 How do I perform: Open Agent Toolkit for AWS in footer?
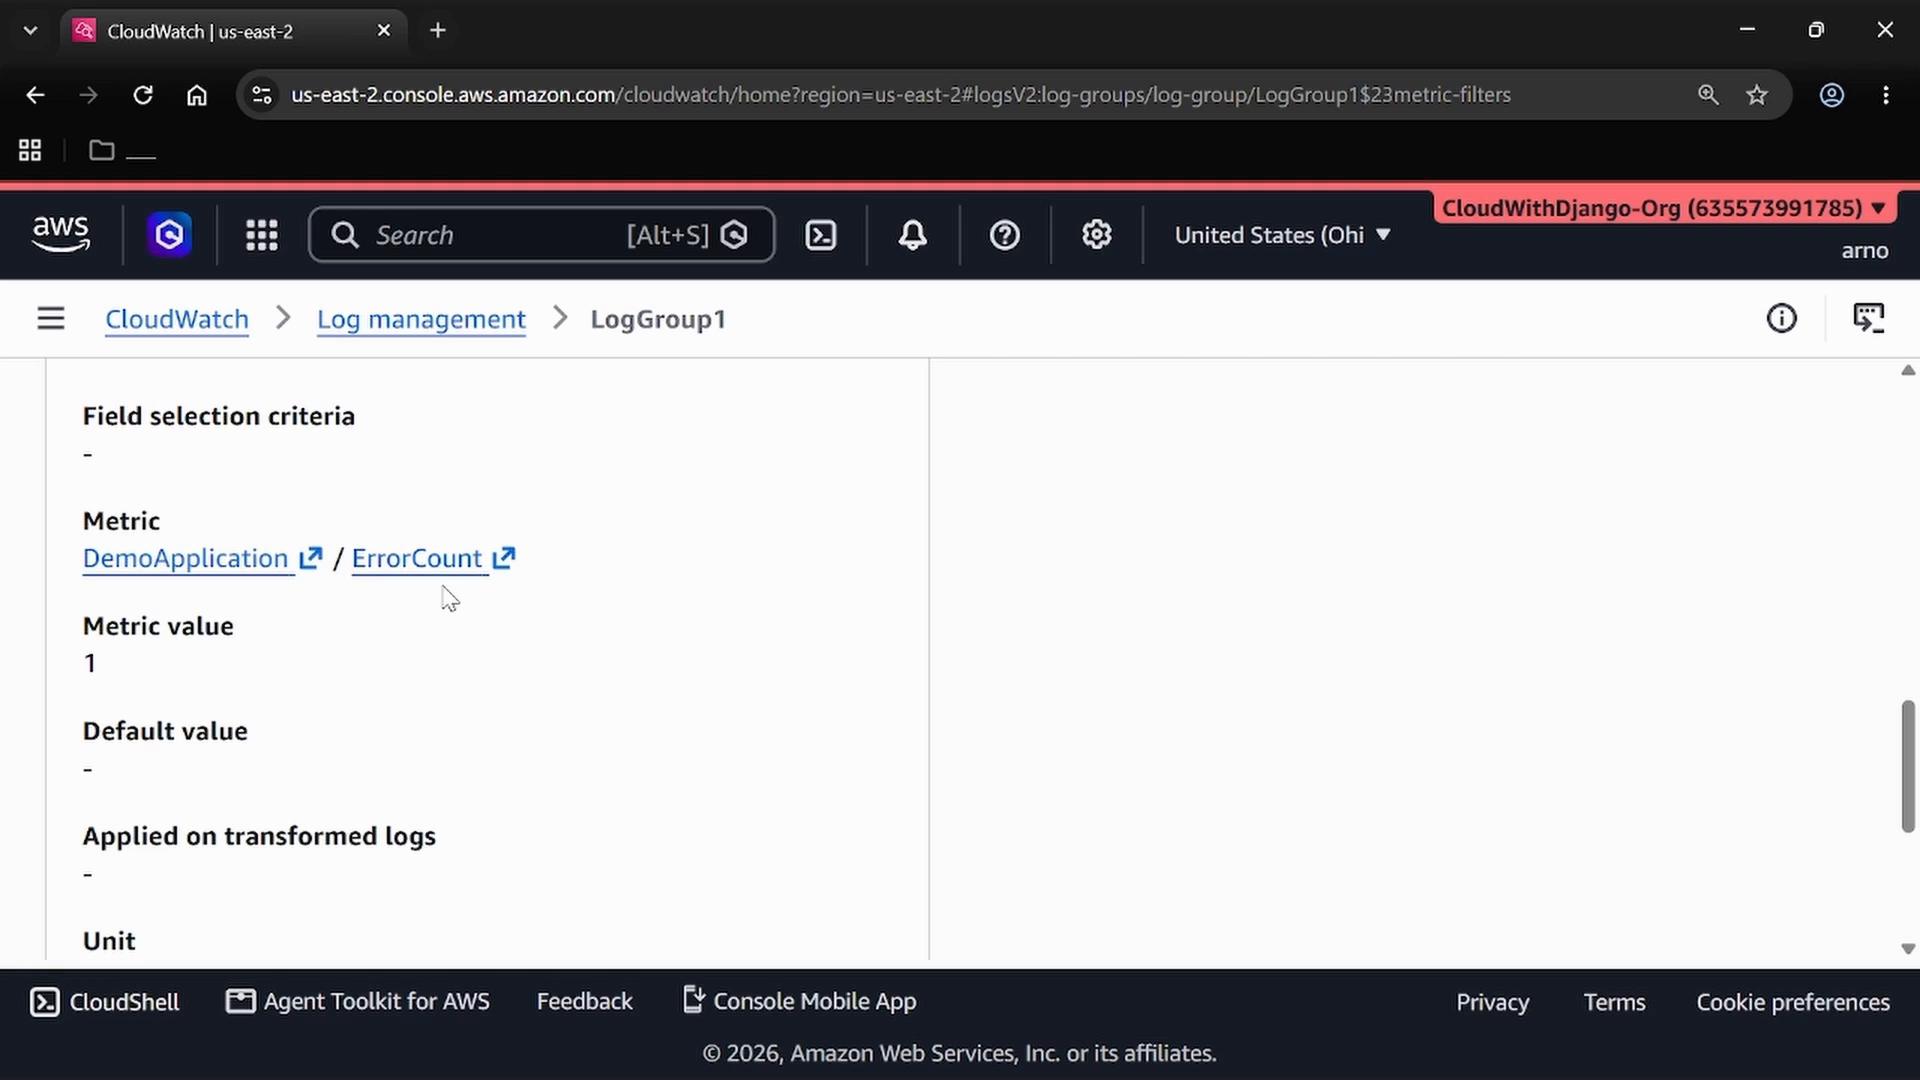pos(358,1002)
